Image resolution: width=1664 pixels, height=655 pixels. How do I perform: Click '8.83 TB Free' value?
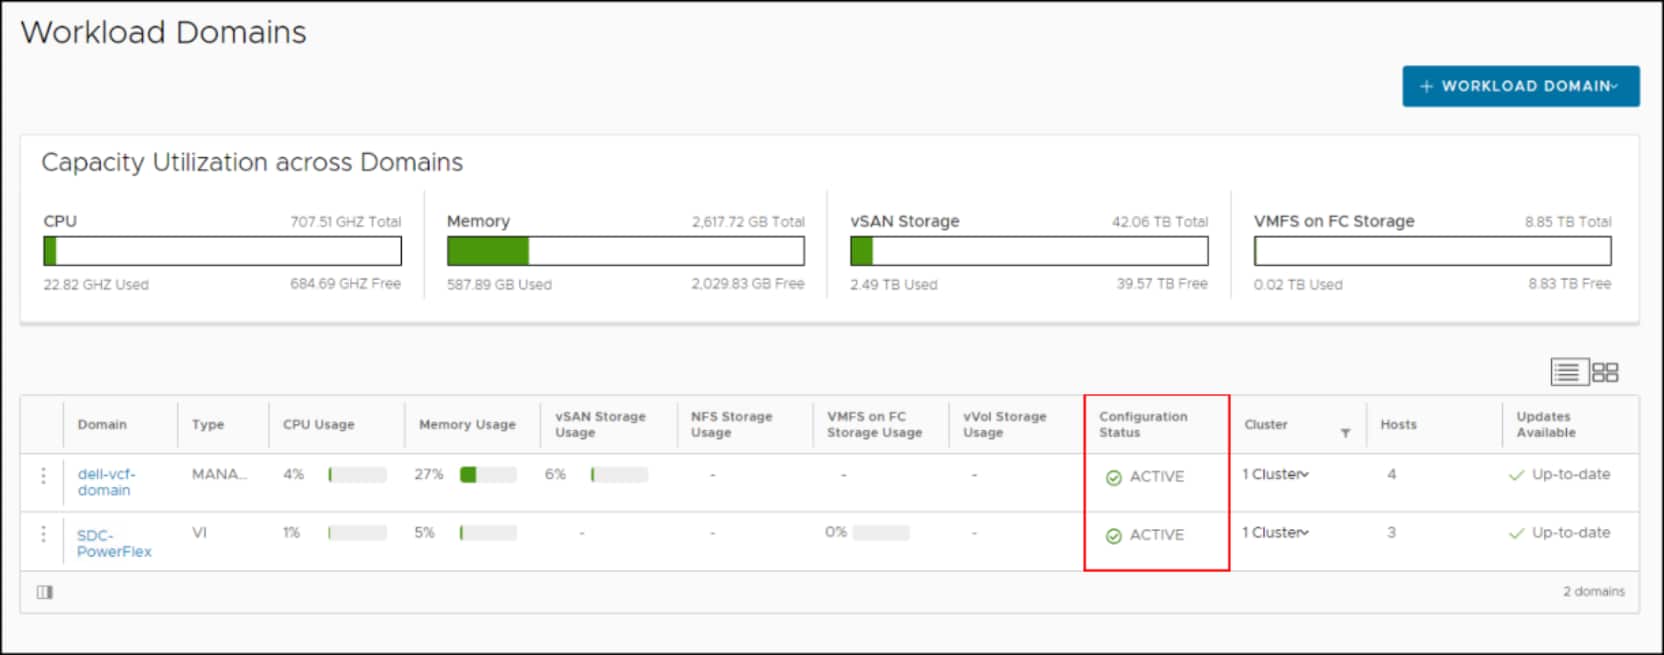(1570, 284)
